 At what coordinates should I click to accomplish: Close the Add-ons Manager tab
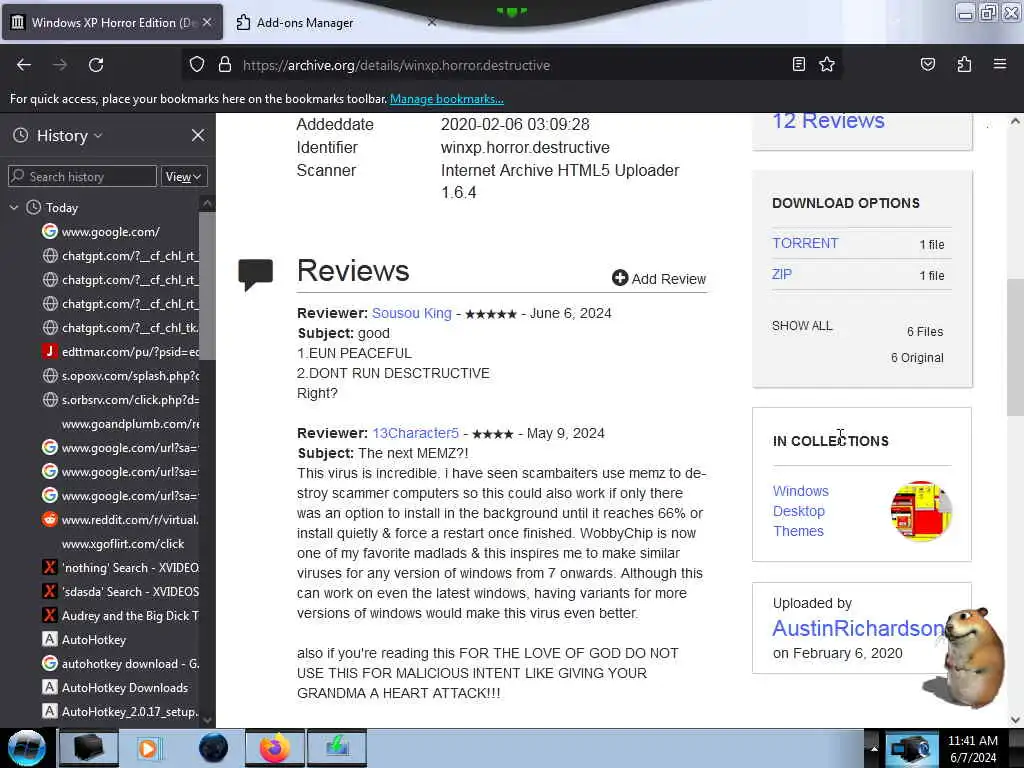point(432,22)
